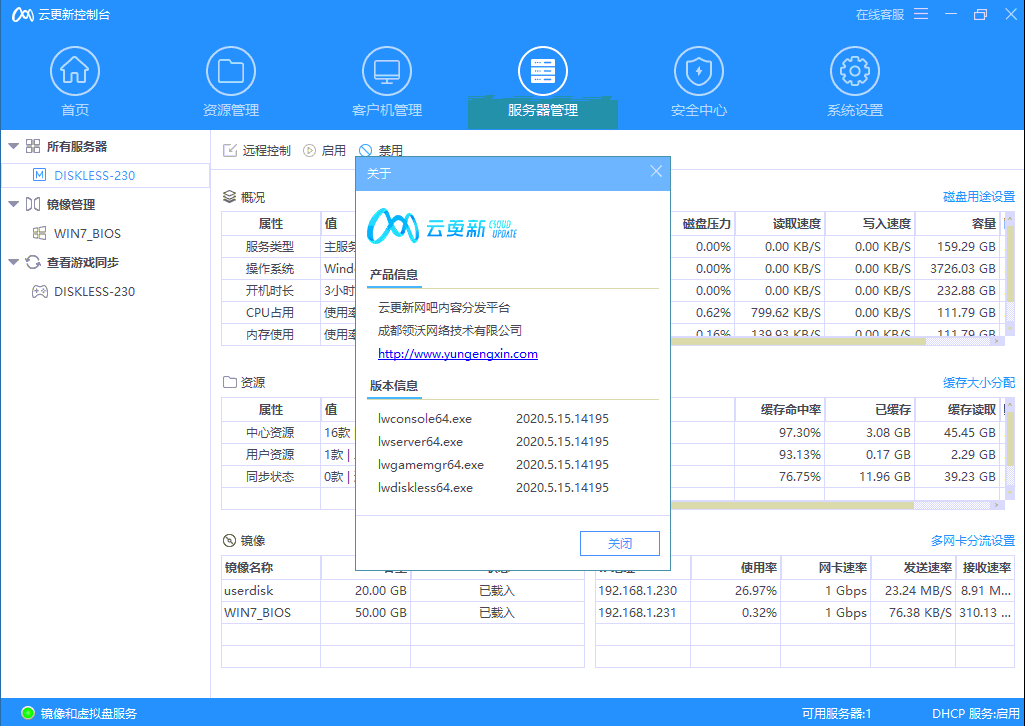The image size is (1025, 726).
Task: Open 磁盘用途设置 link
Action: (x=979, y=197)
